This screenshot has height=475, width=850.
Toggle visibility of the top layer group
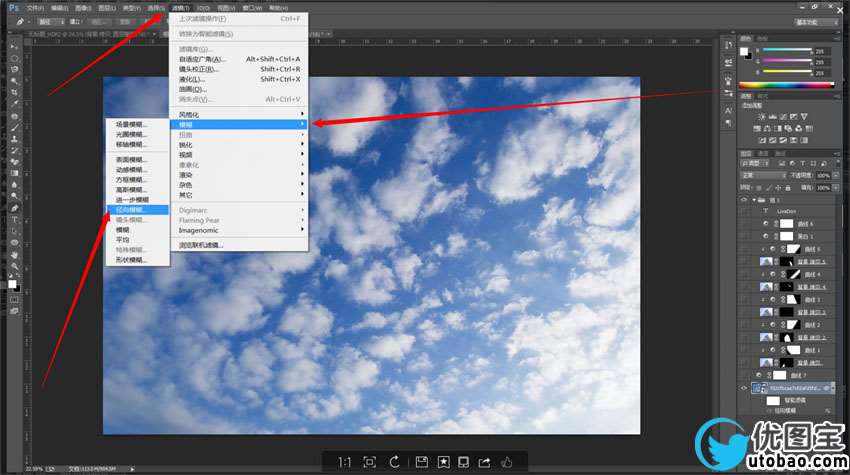[x=744, y=199]
